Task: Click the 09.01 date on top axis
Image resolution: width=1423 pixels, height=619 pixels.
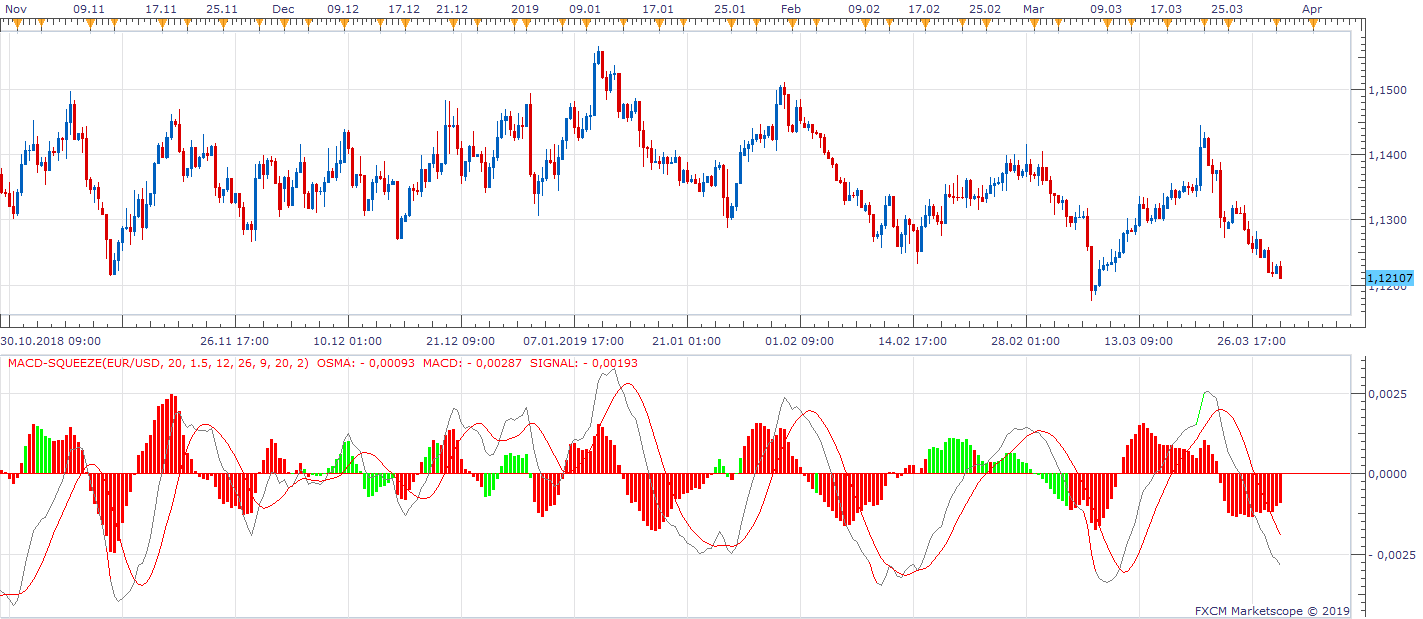Action: (585, 8)
